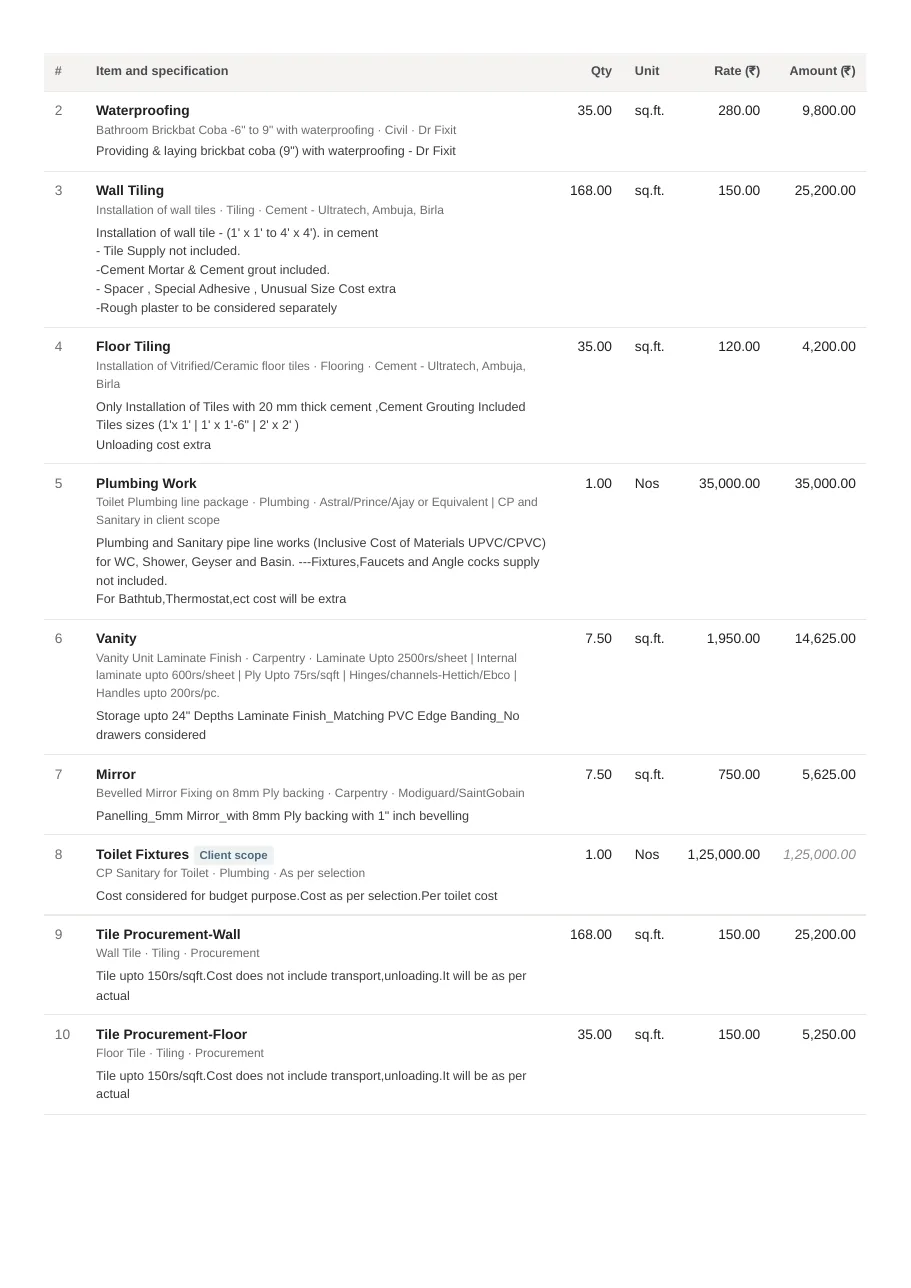Click the Unit column header

click(647, 71)
